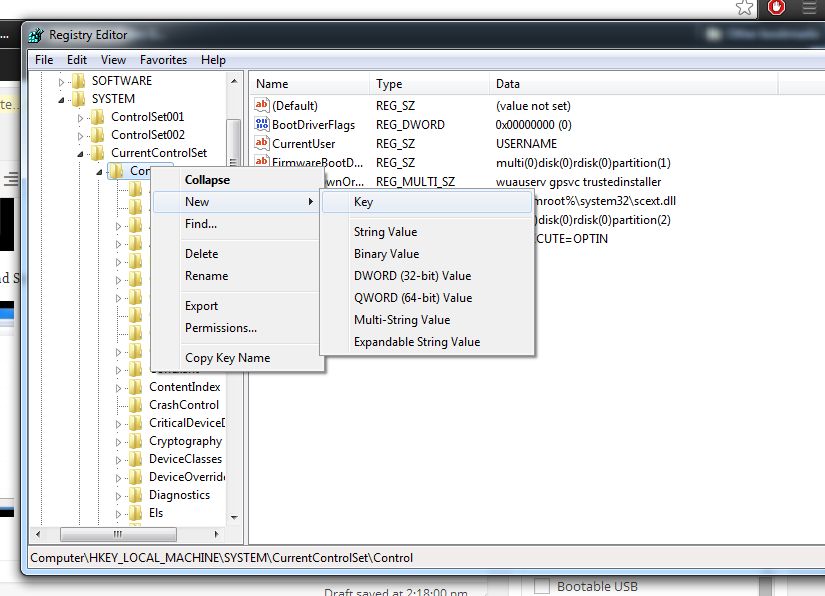This screenshot has width=825, height=596.
Task: Expand the ContentIndex node
Action: [118, 388]
